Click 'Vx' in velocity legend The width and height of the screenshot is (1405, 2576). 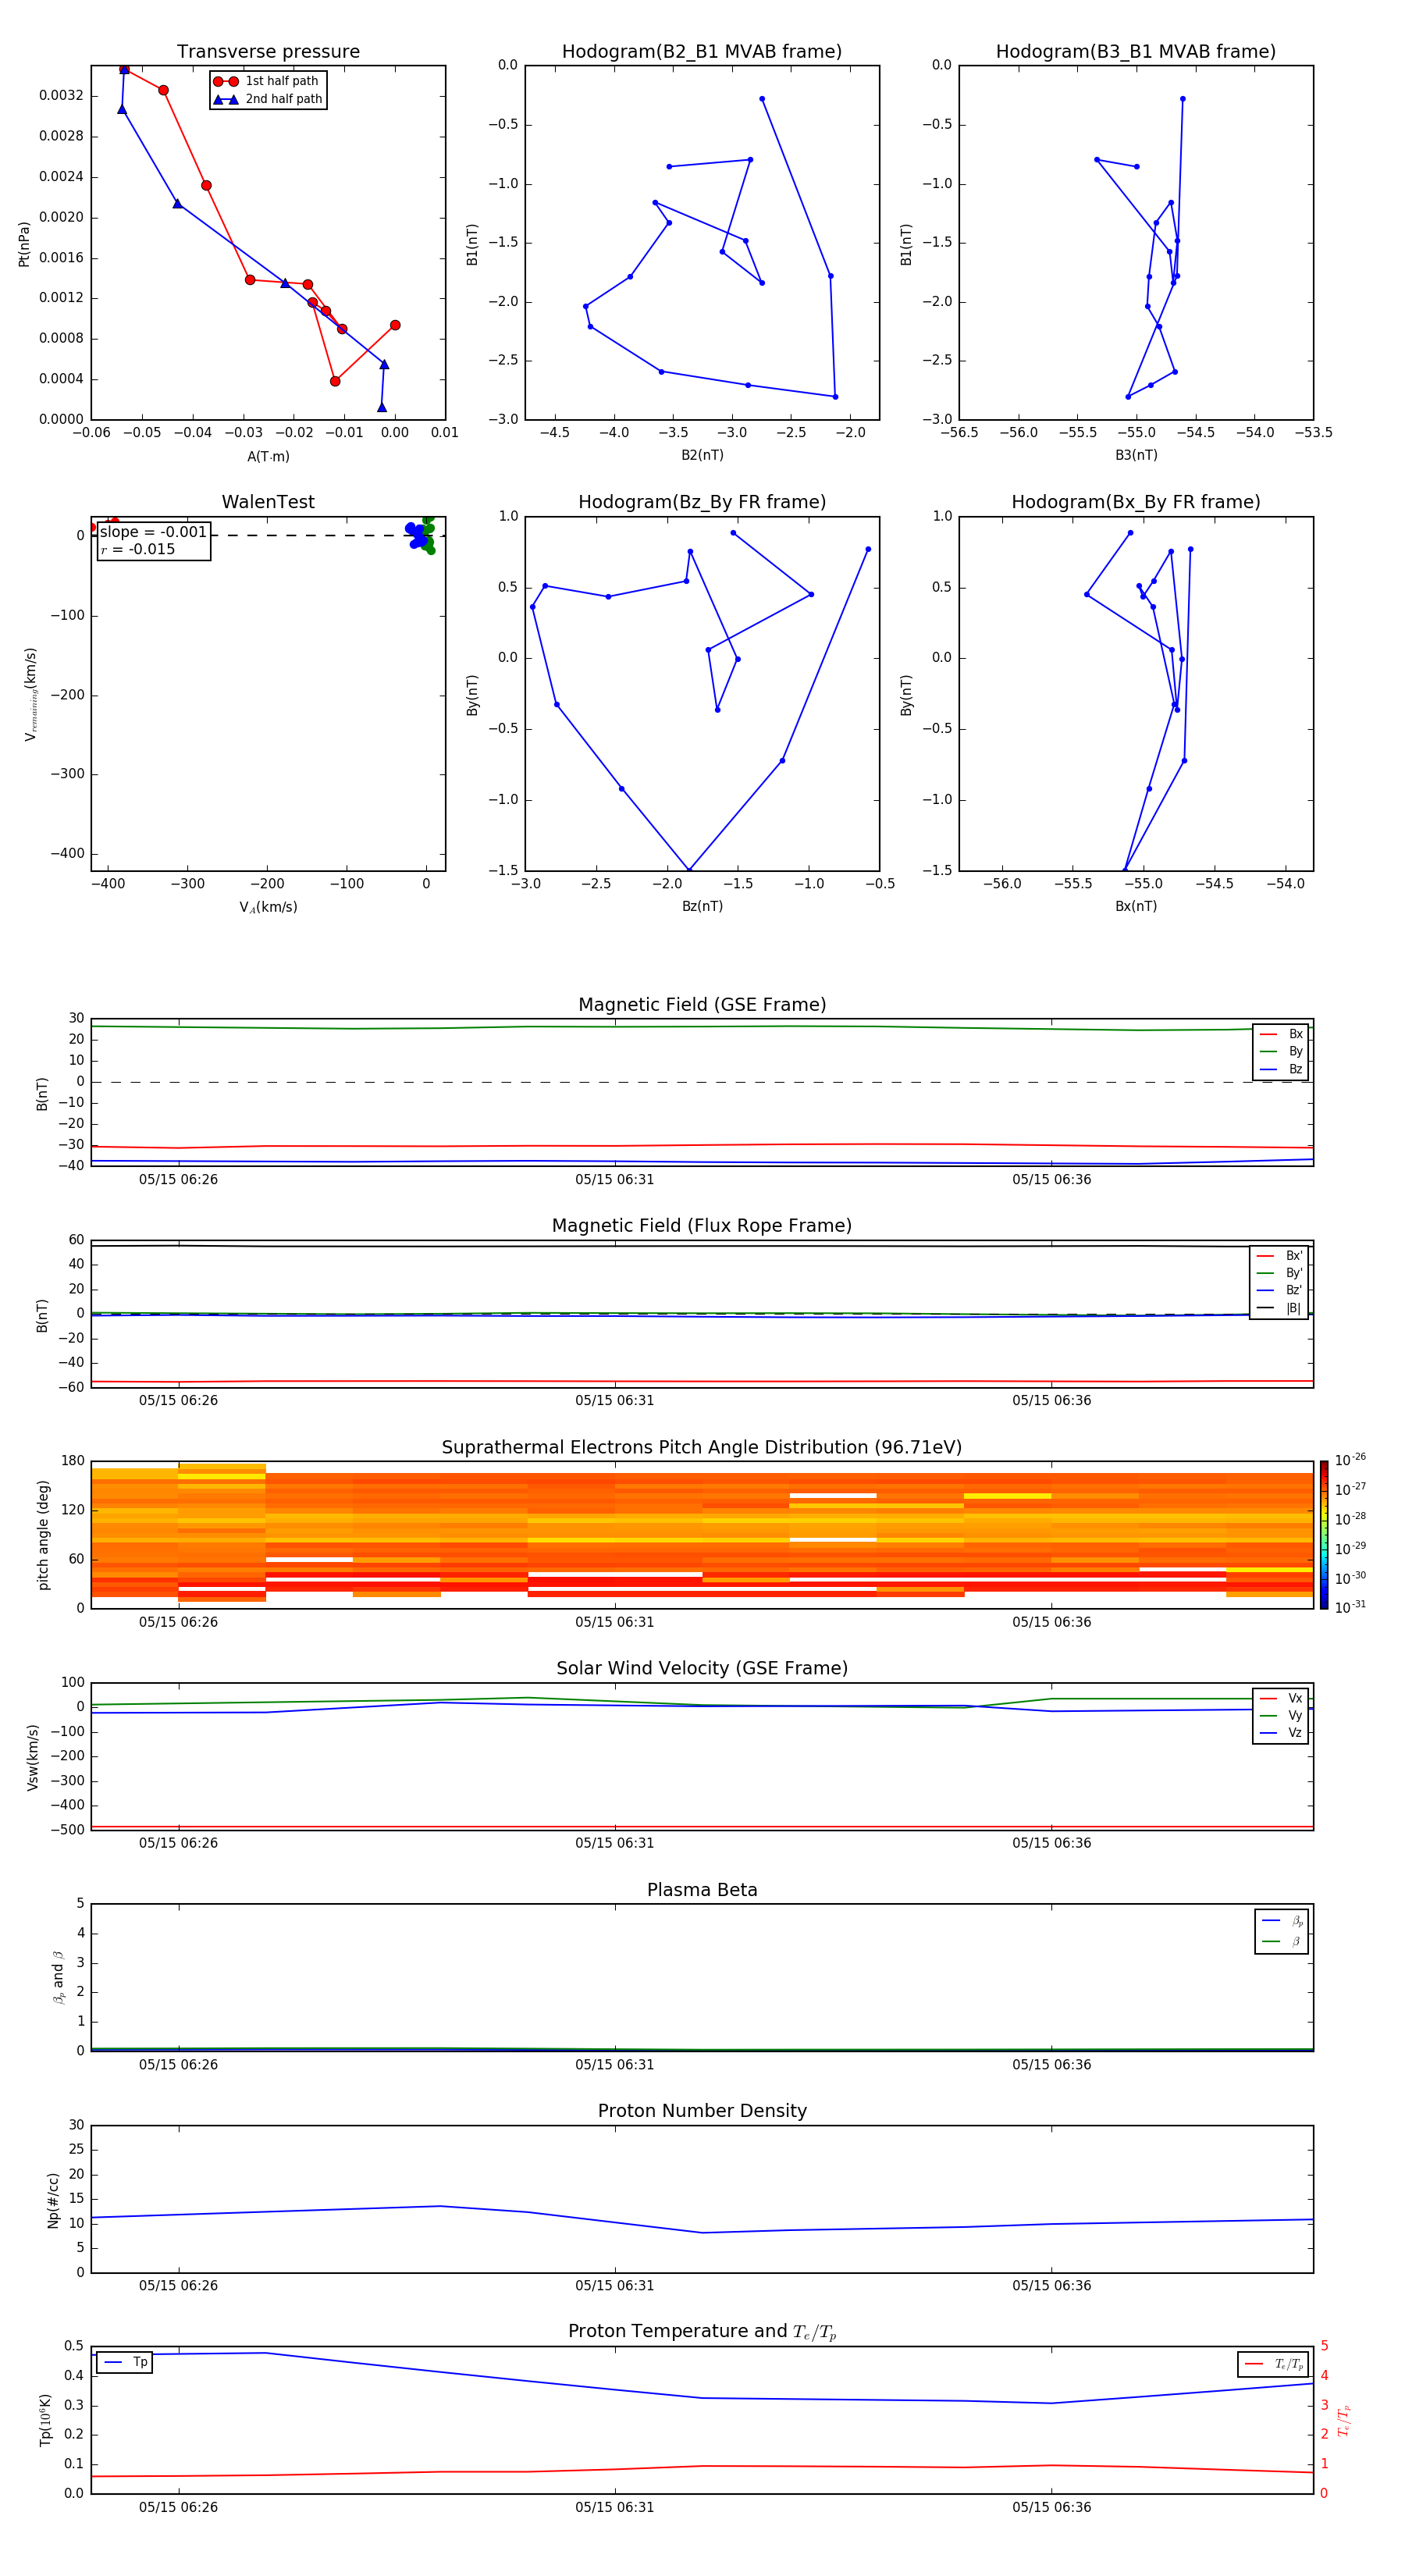1281,1698
